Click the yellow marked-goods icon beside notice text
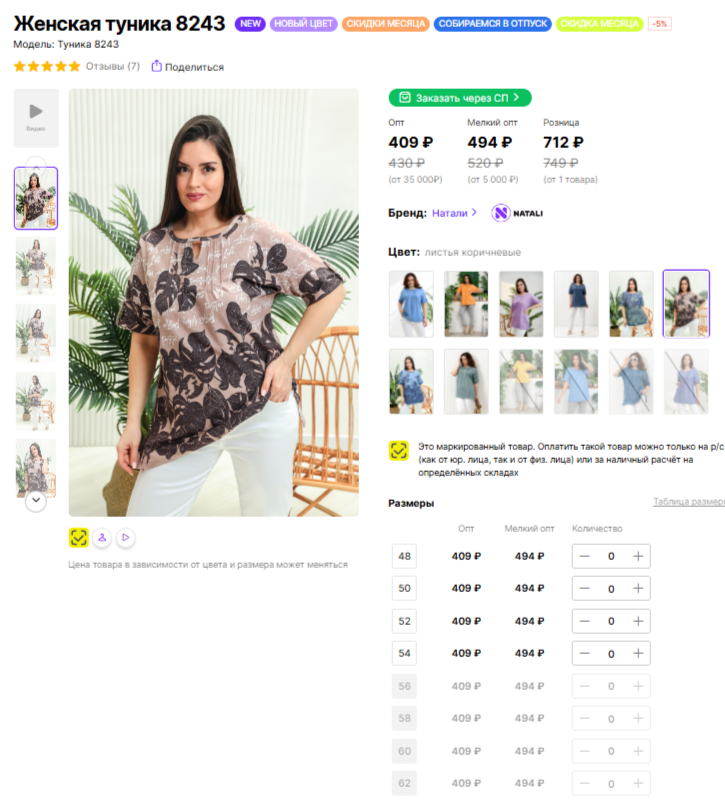 (x=399, y=451)
